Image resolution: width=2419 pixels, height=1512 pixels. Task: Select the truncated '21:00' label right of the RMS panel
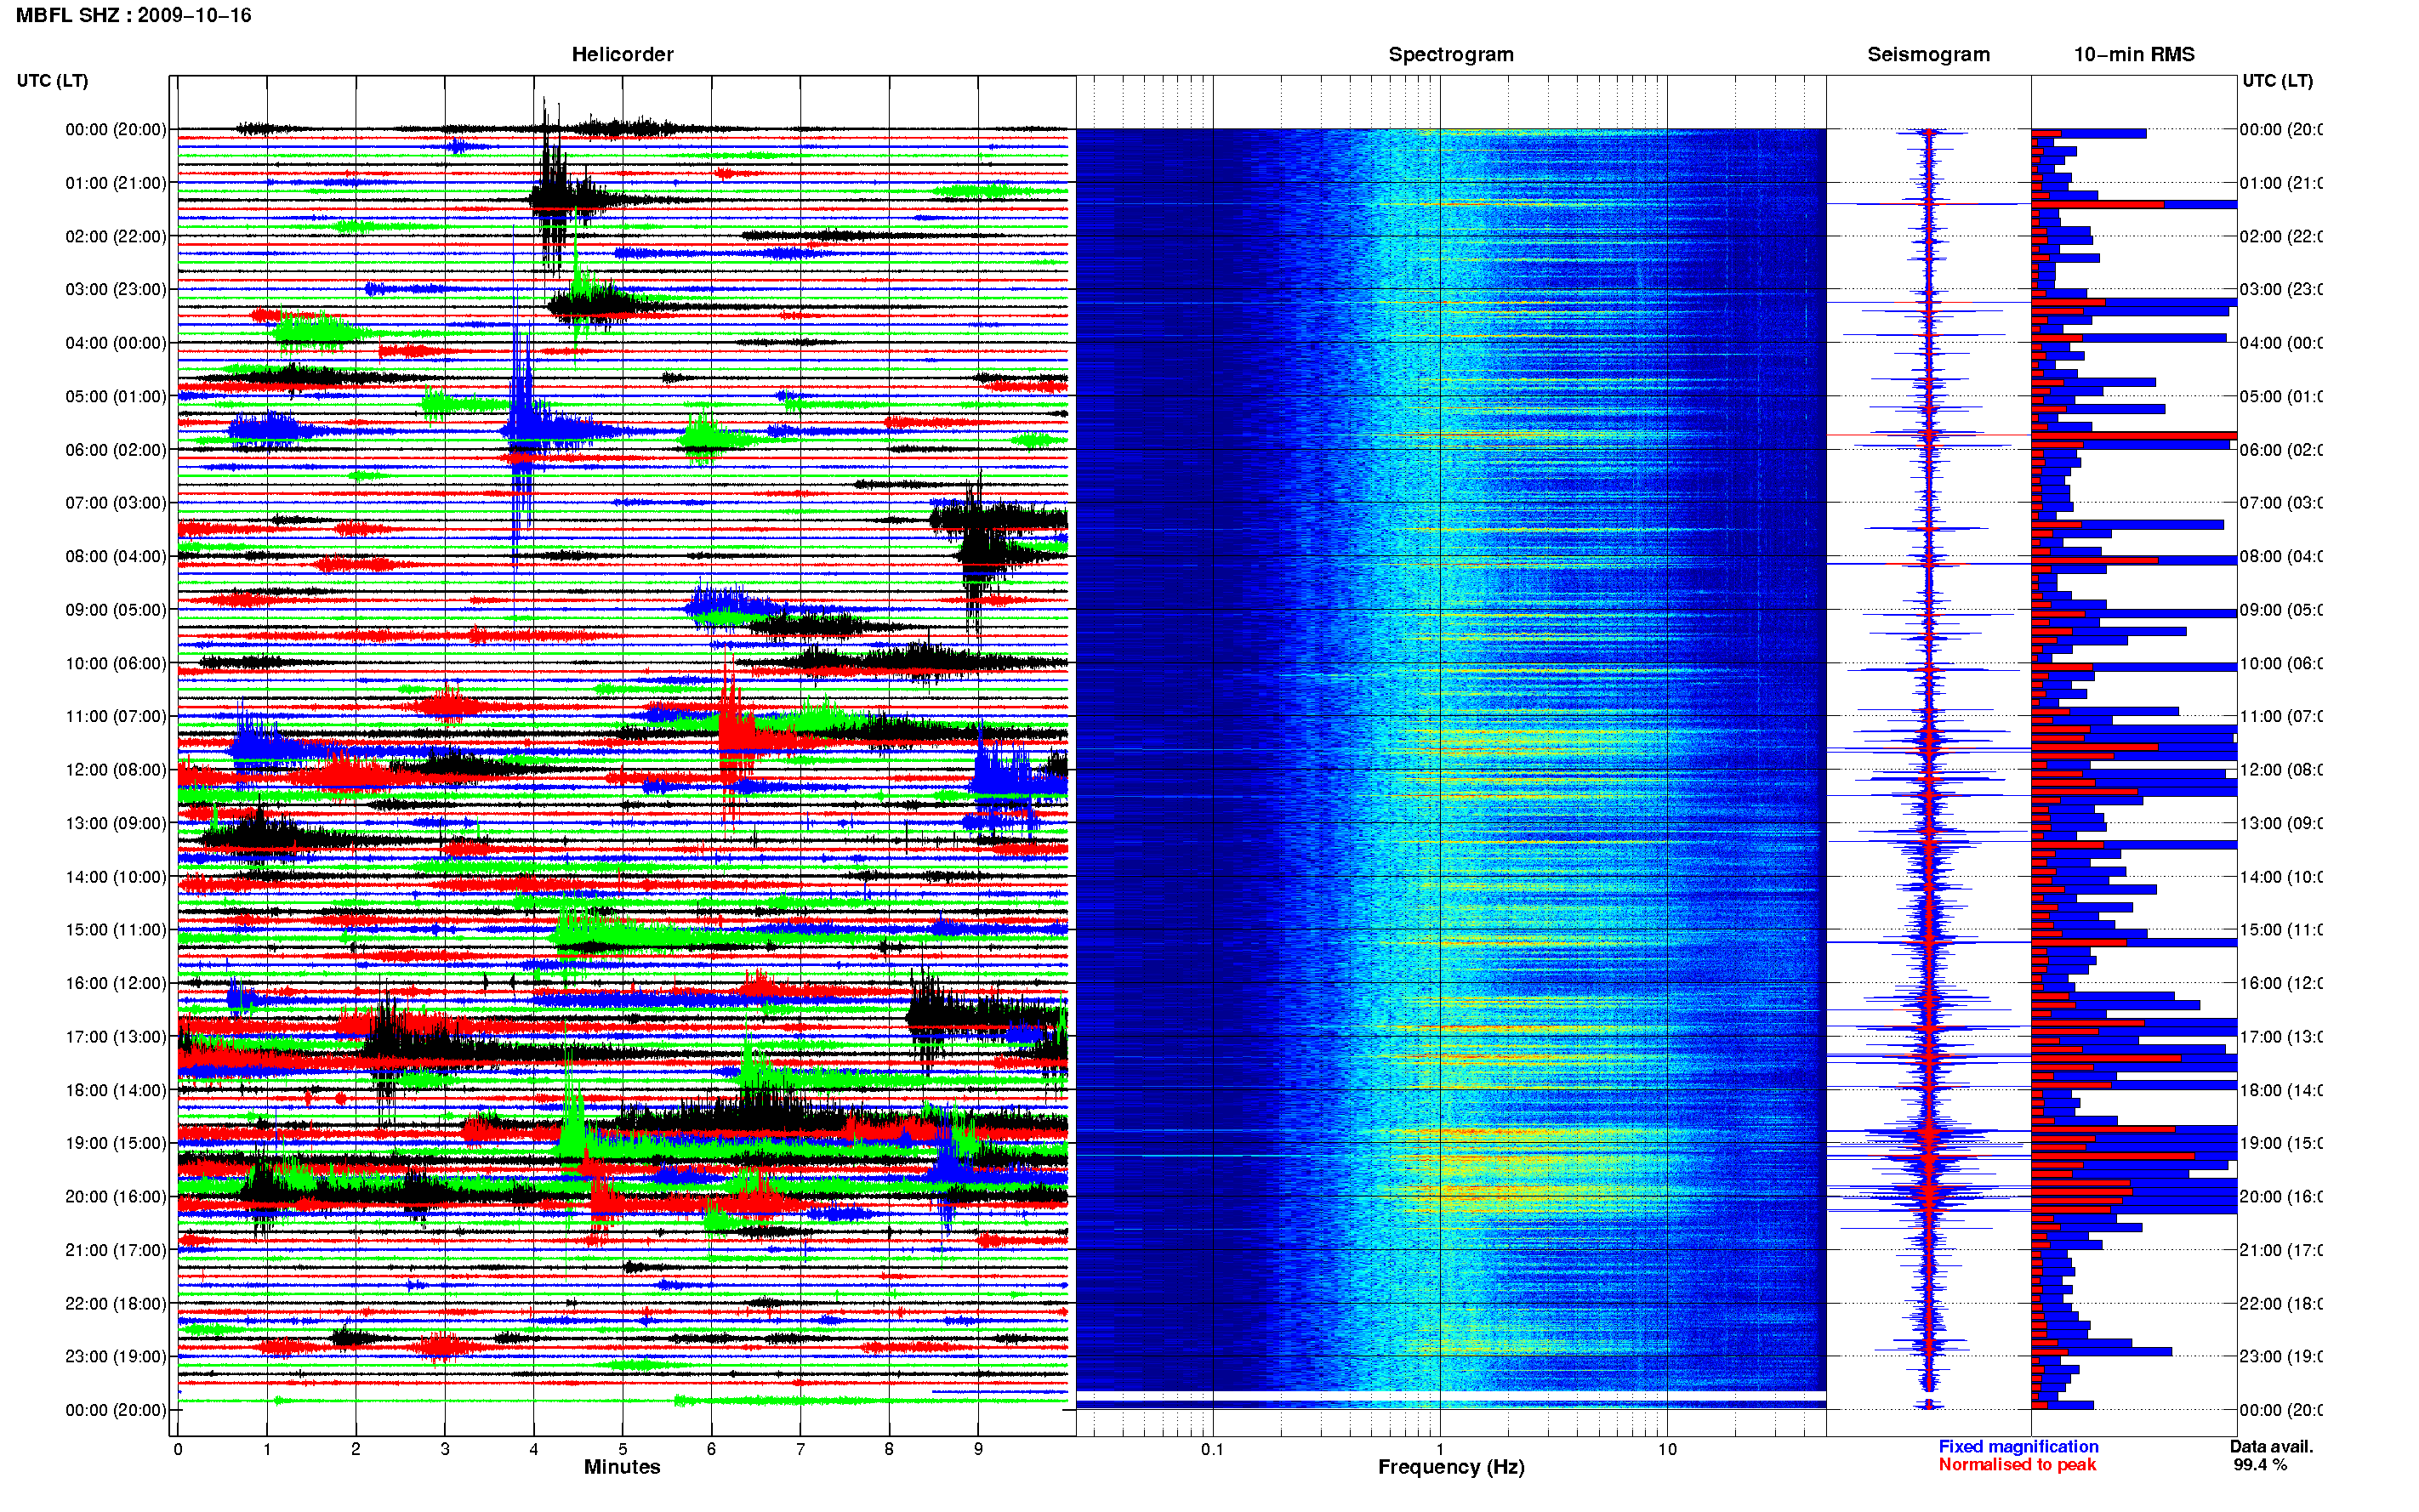[x=2281, y=1250]
